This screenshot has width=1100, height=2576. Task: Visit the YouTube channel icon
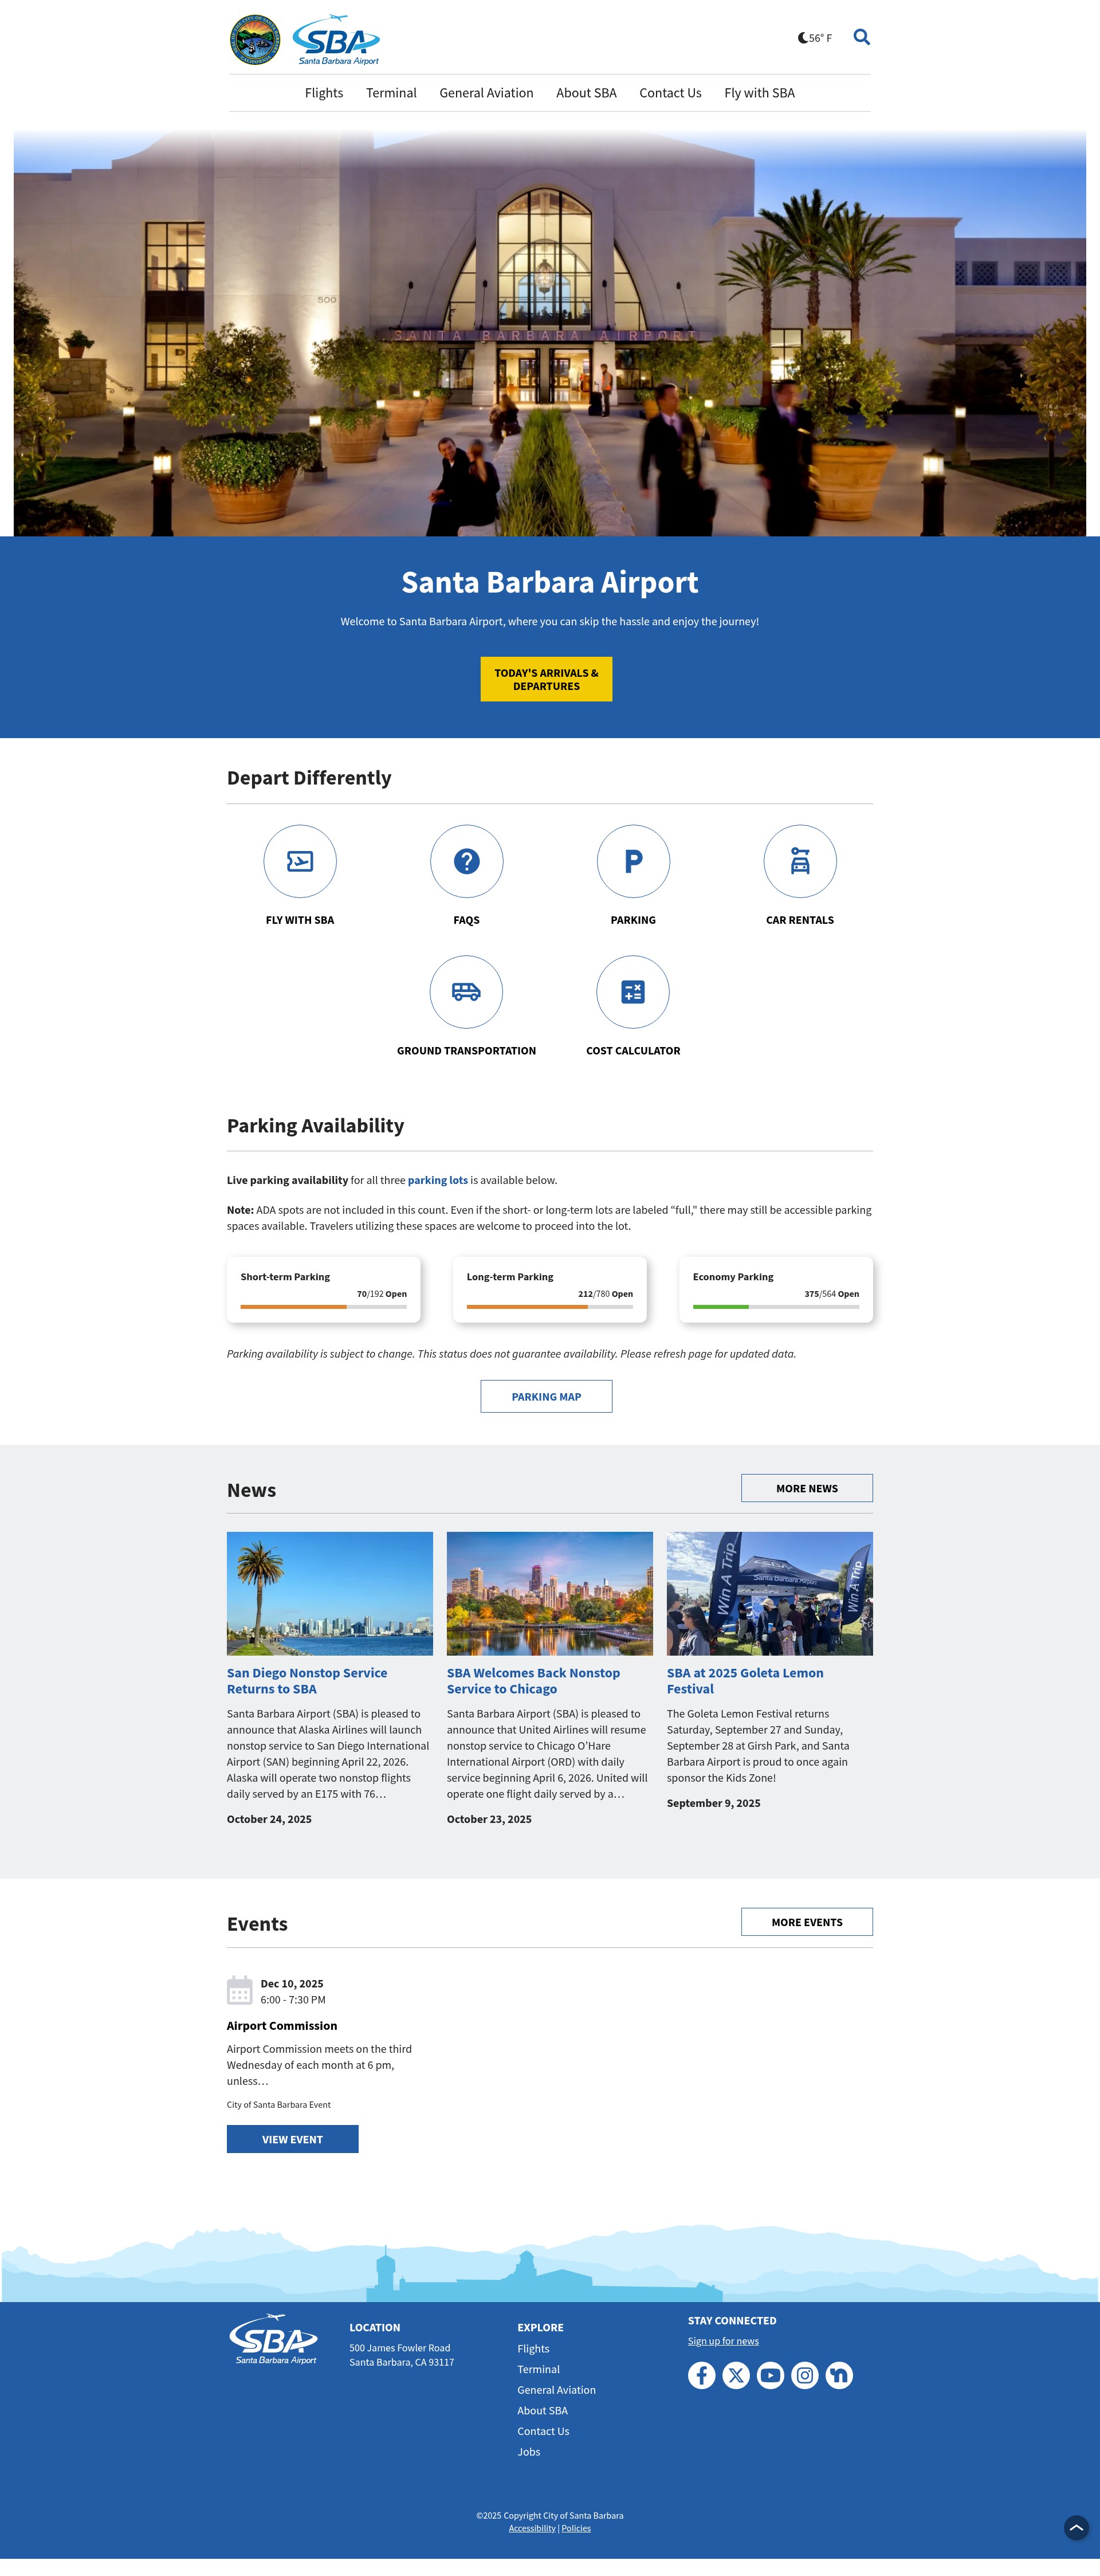(x=770, y=2375)
